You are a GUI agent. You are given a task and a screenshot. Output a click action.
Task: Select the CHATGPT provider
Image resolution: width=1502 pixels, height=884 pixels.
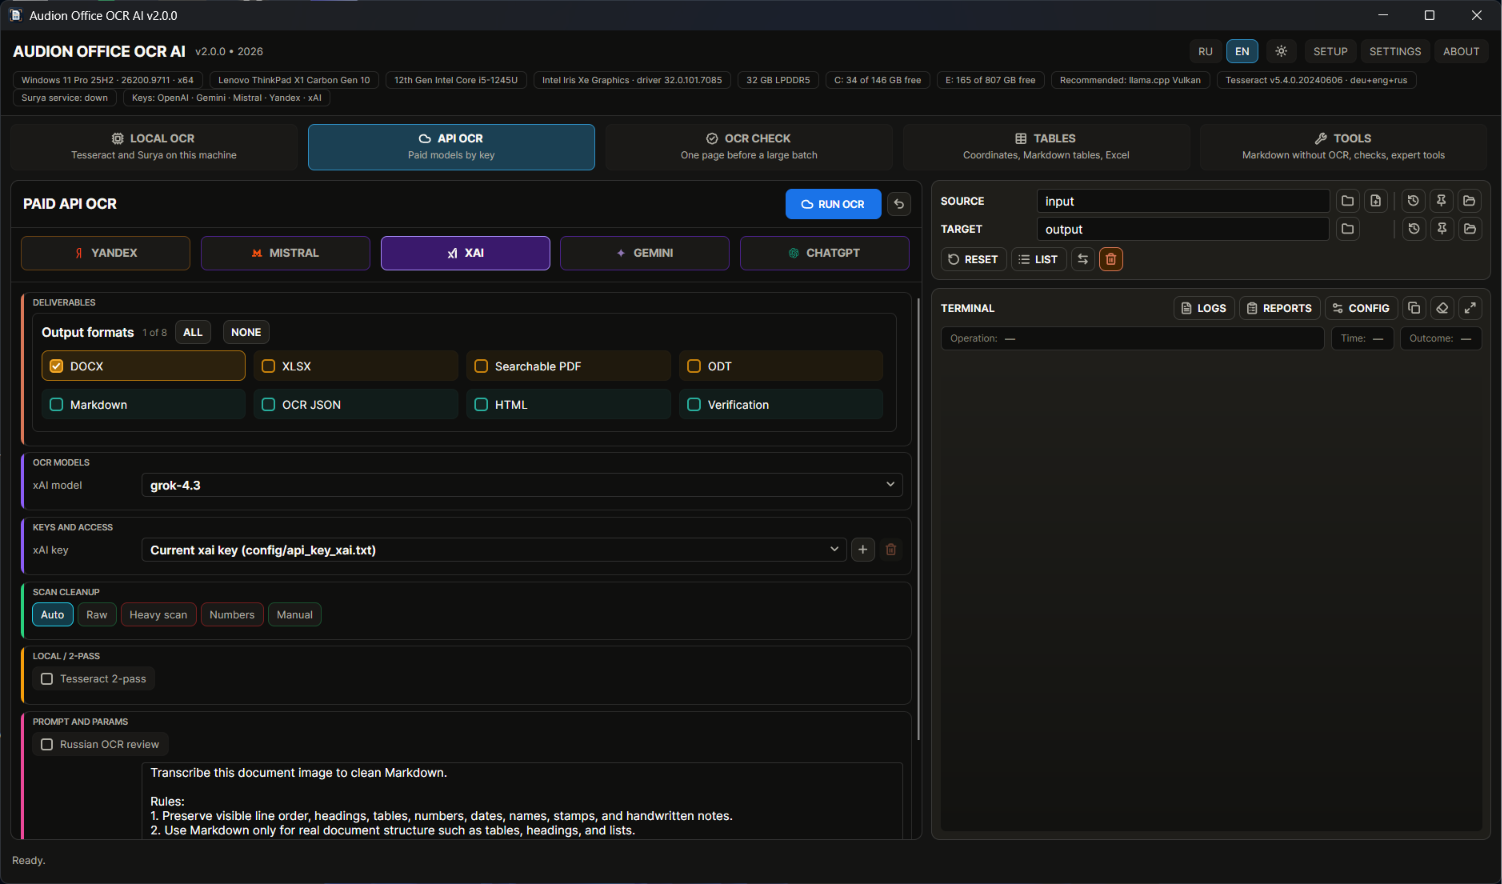[x=825, y=253]
